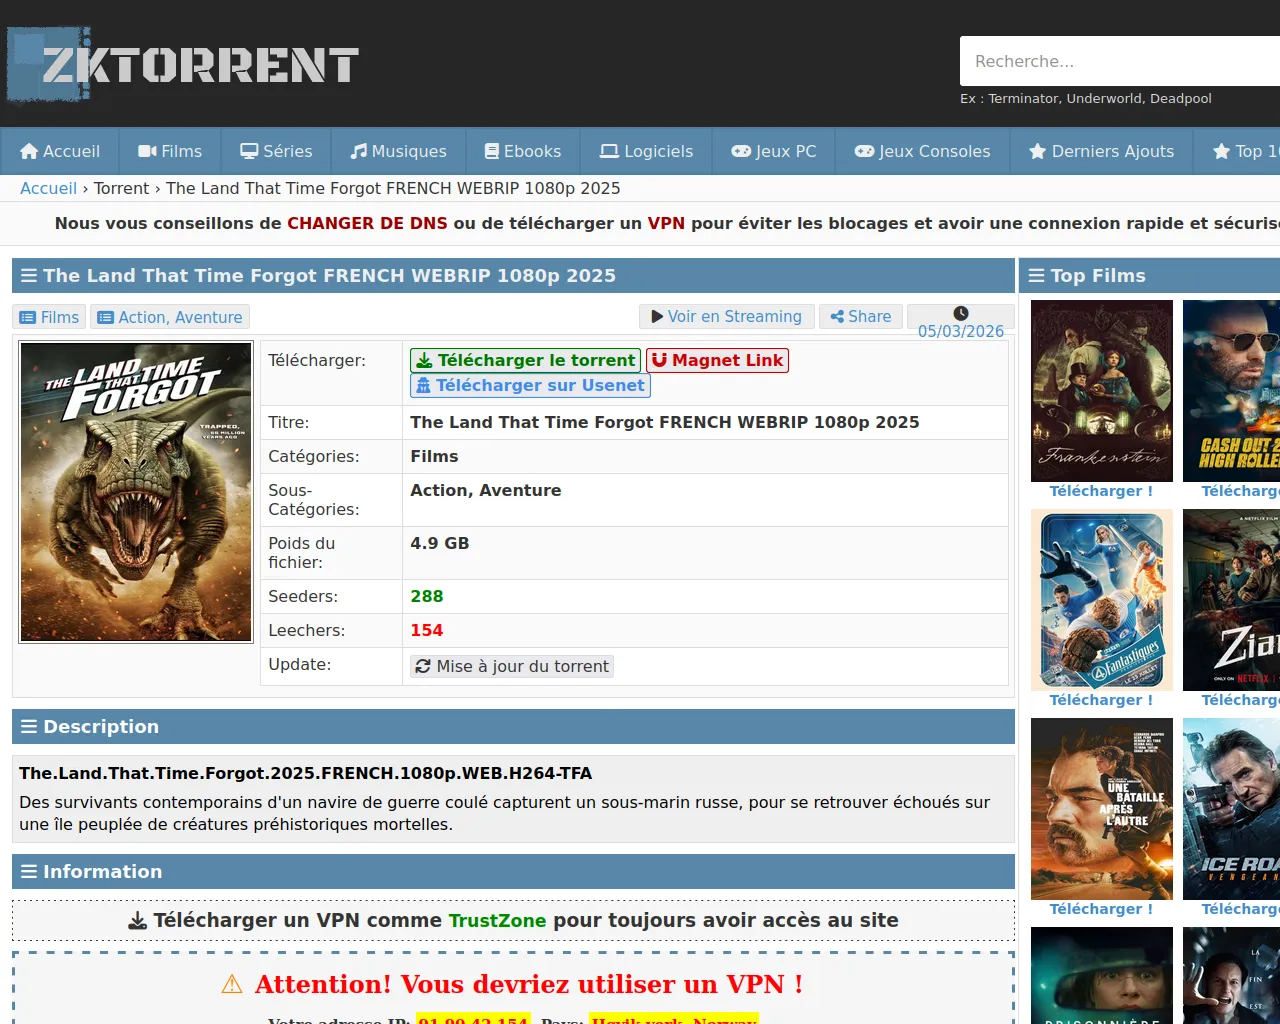Image resolution: width=1280 pixels, height=1024 pixels.
Task: Go to the Séries section
Action: point(276,151)
